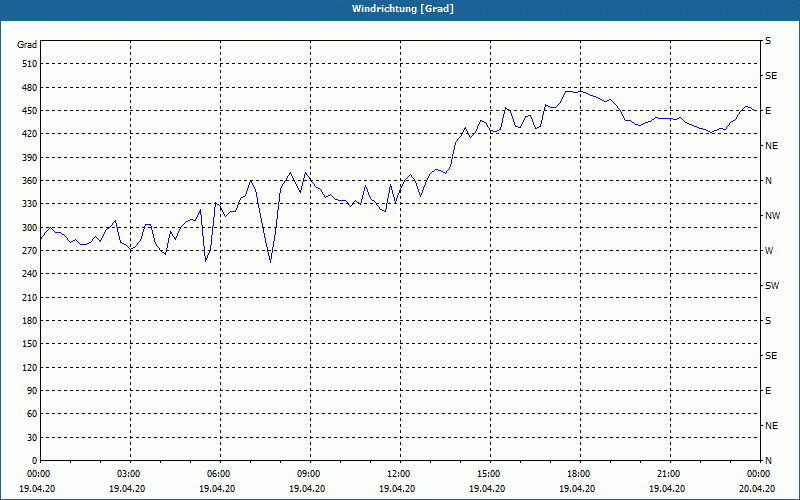Viewport: 800px width, 500px height.
Task: Select the 330 y-axis value
Action: [30, 204]
